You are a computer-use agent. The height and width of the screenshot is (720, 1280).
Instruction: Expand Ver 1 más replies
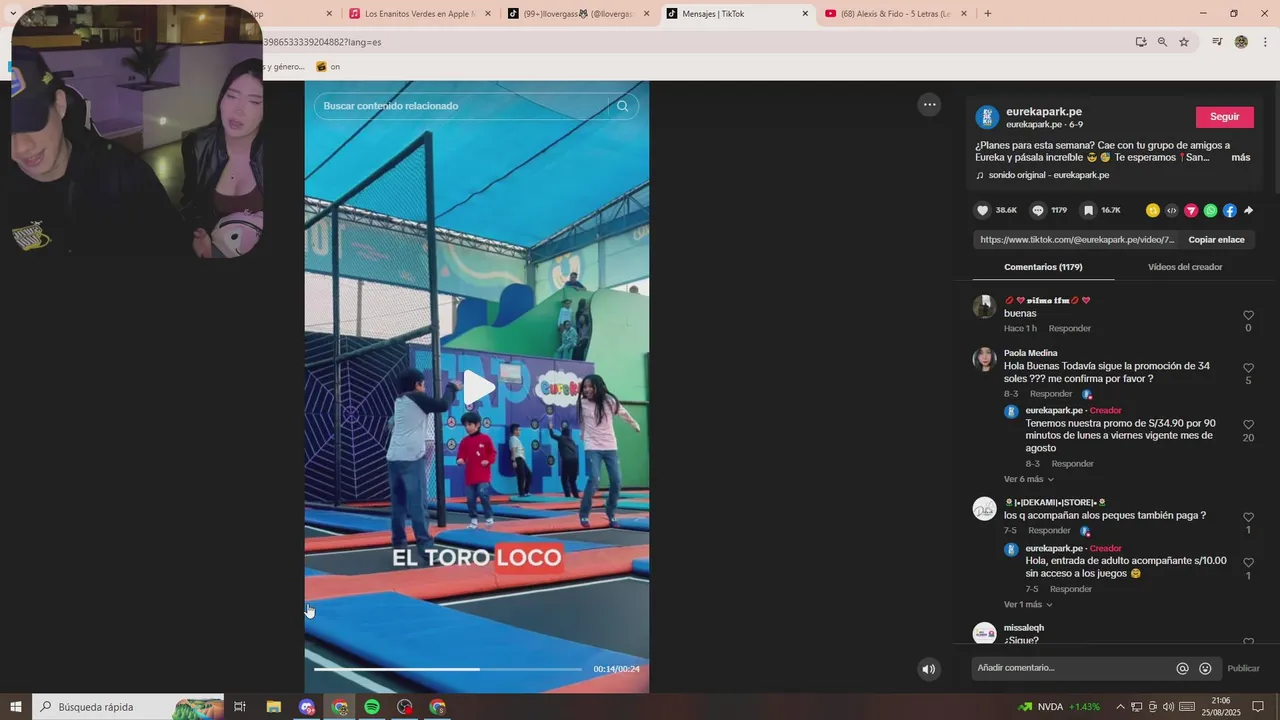pos(1028,605)
